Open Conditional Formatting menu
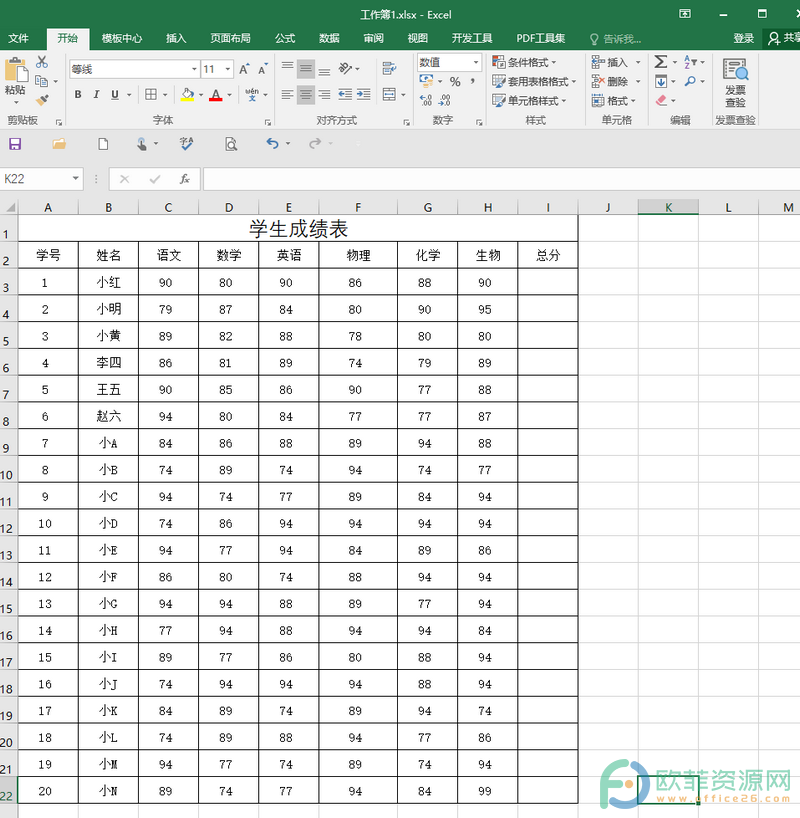Image resolution: width=800 pixels, height=818 pixels. click(x=524, y=62)
